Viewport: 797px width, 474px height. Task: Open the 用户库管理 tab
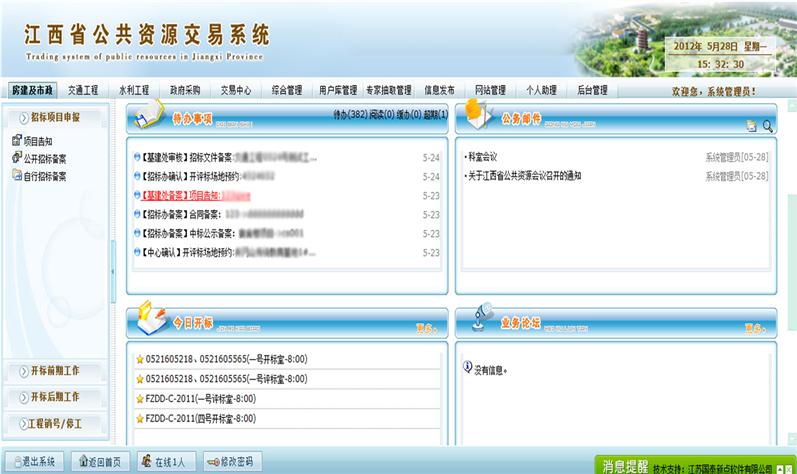coord(338,90)
